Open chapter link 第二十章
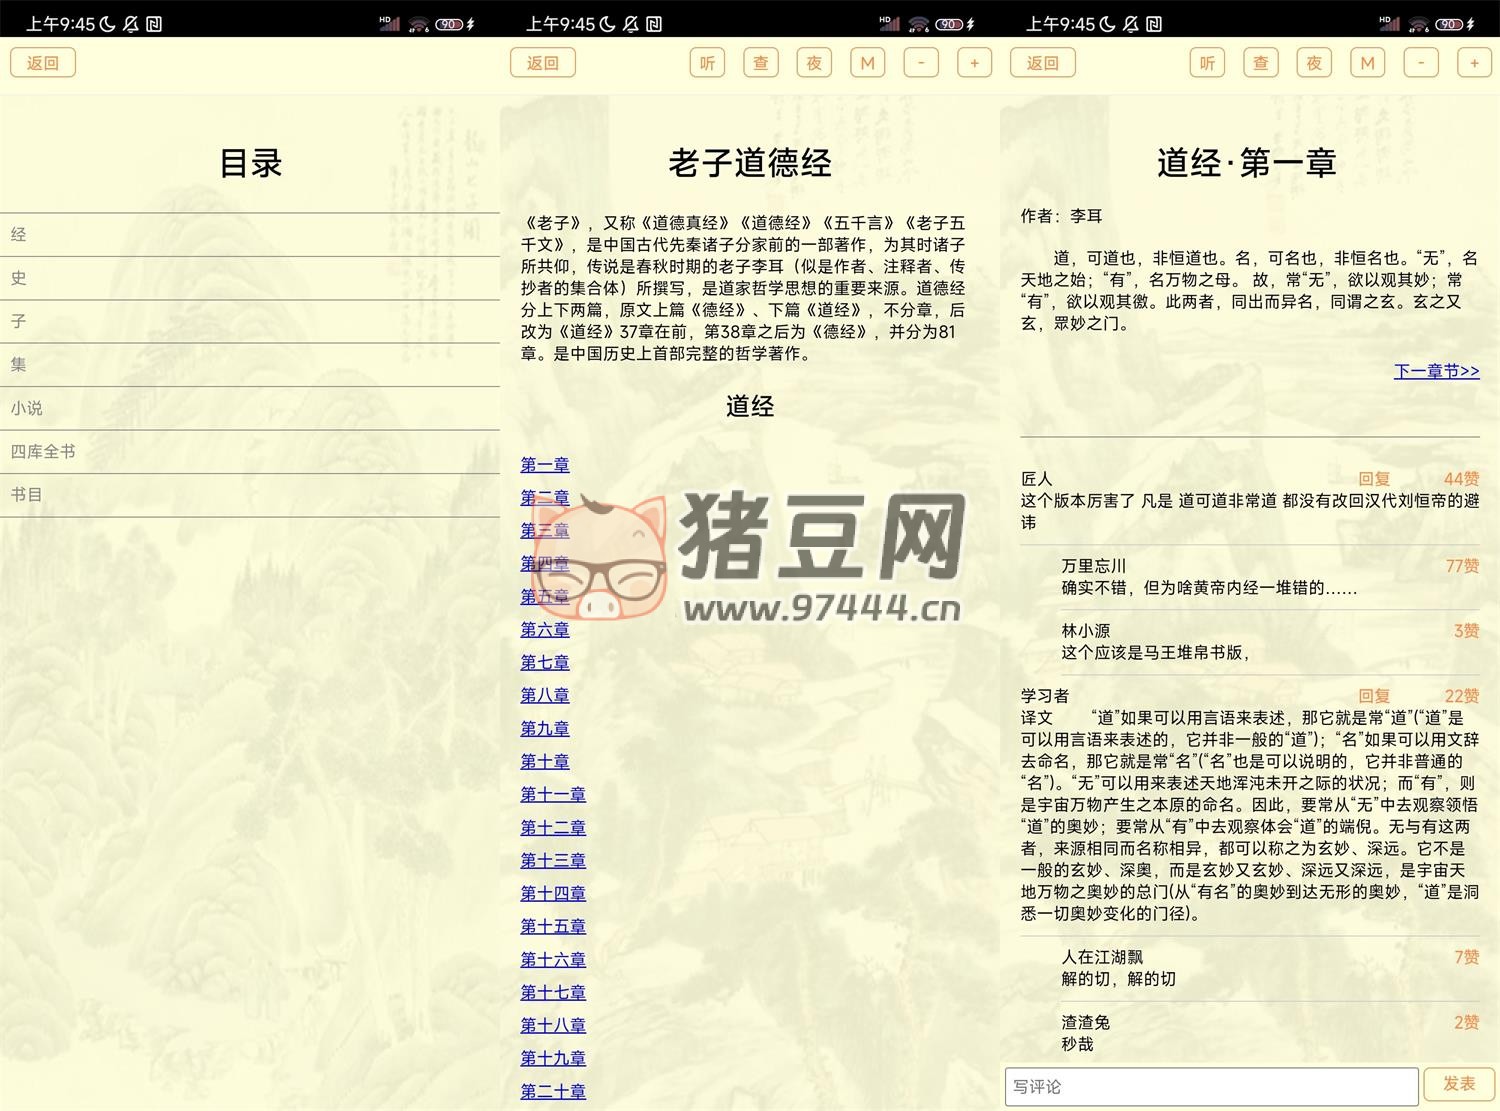 [553, 1092]
